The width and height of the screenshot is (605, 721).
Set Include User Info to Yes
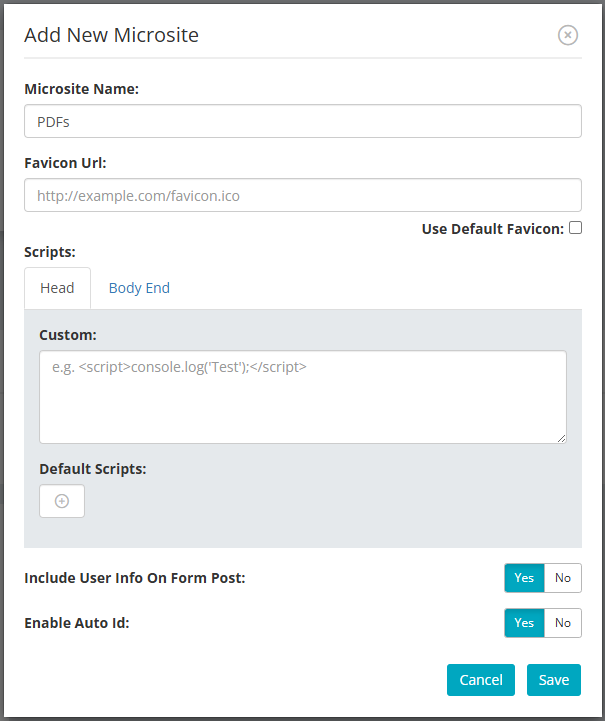tap(524, 578)
